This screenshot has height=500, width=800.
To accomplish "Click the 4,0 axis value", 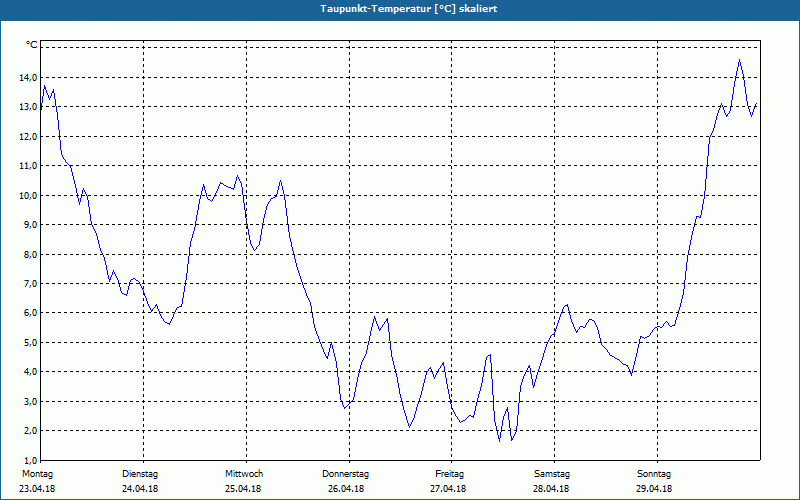I will [x=30, y=372].
